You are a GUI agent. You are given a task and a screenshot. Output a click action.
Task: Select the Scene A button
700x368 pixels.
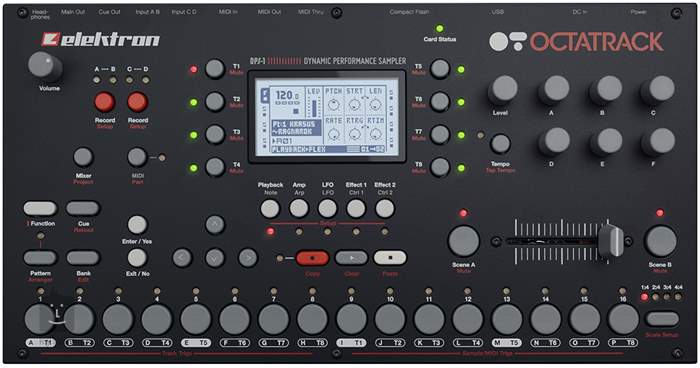pos(463,241)
